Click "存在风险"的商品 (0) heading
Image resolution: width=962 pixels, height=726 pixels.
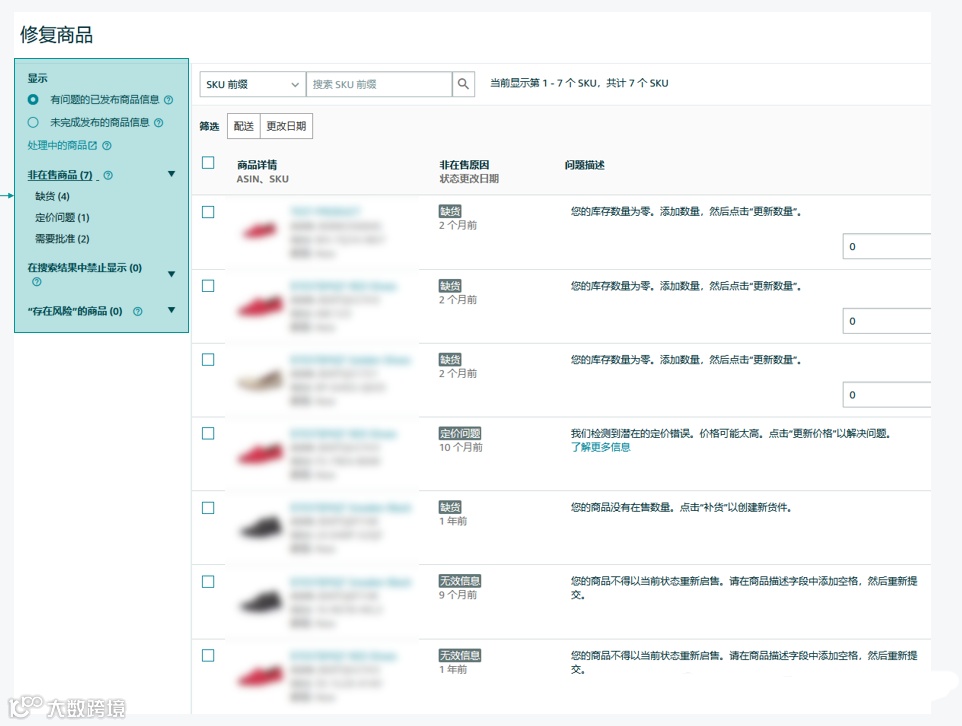point(75,311)
